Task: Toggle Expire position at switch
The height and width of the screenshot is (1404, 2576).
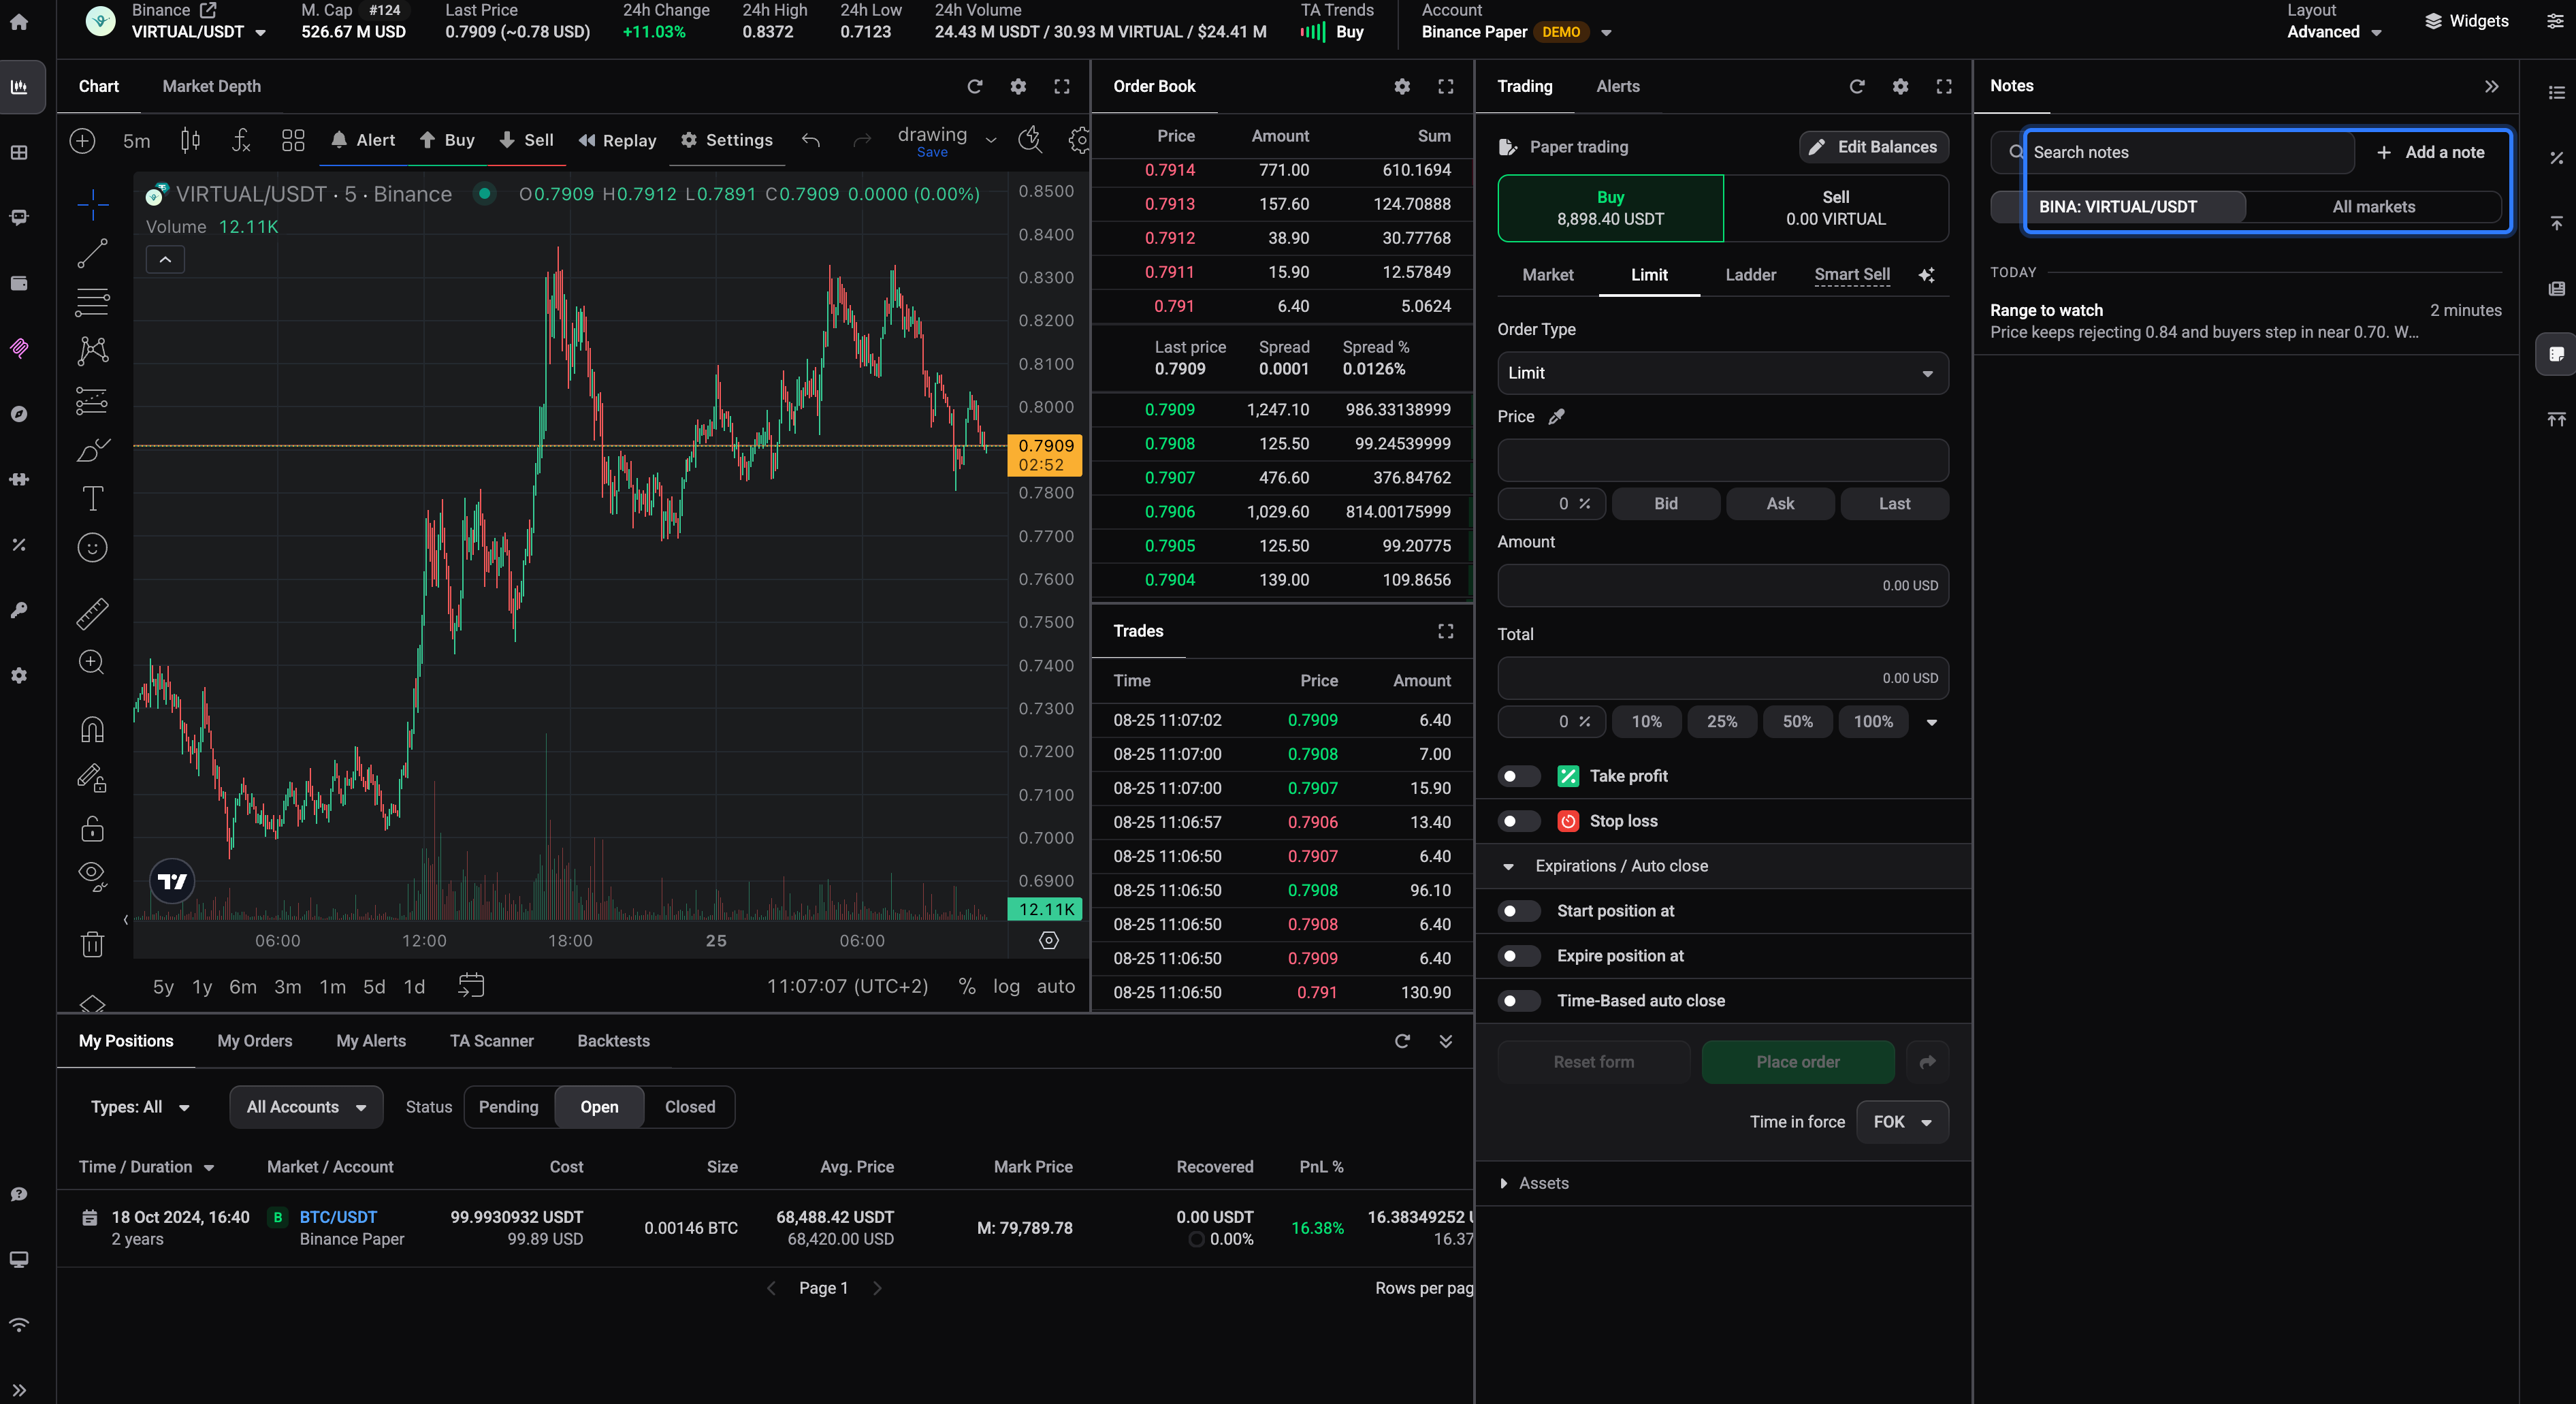Action: 1518,956
